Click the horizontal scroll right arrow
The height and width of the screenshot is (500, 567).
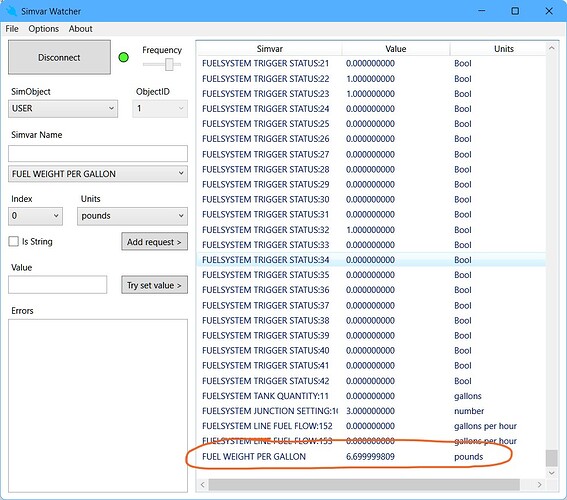click(540, 484)
